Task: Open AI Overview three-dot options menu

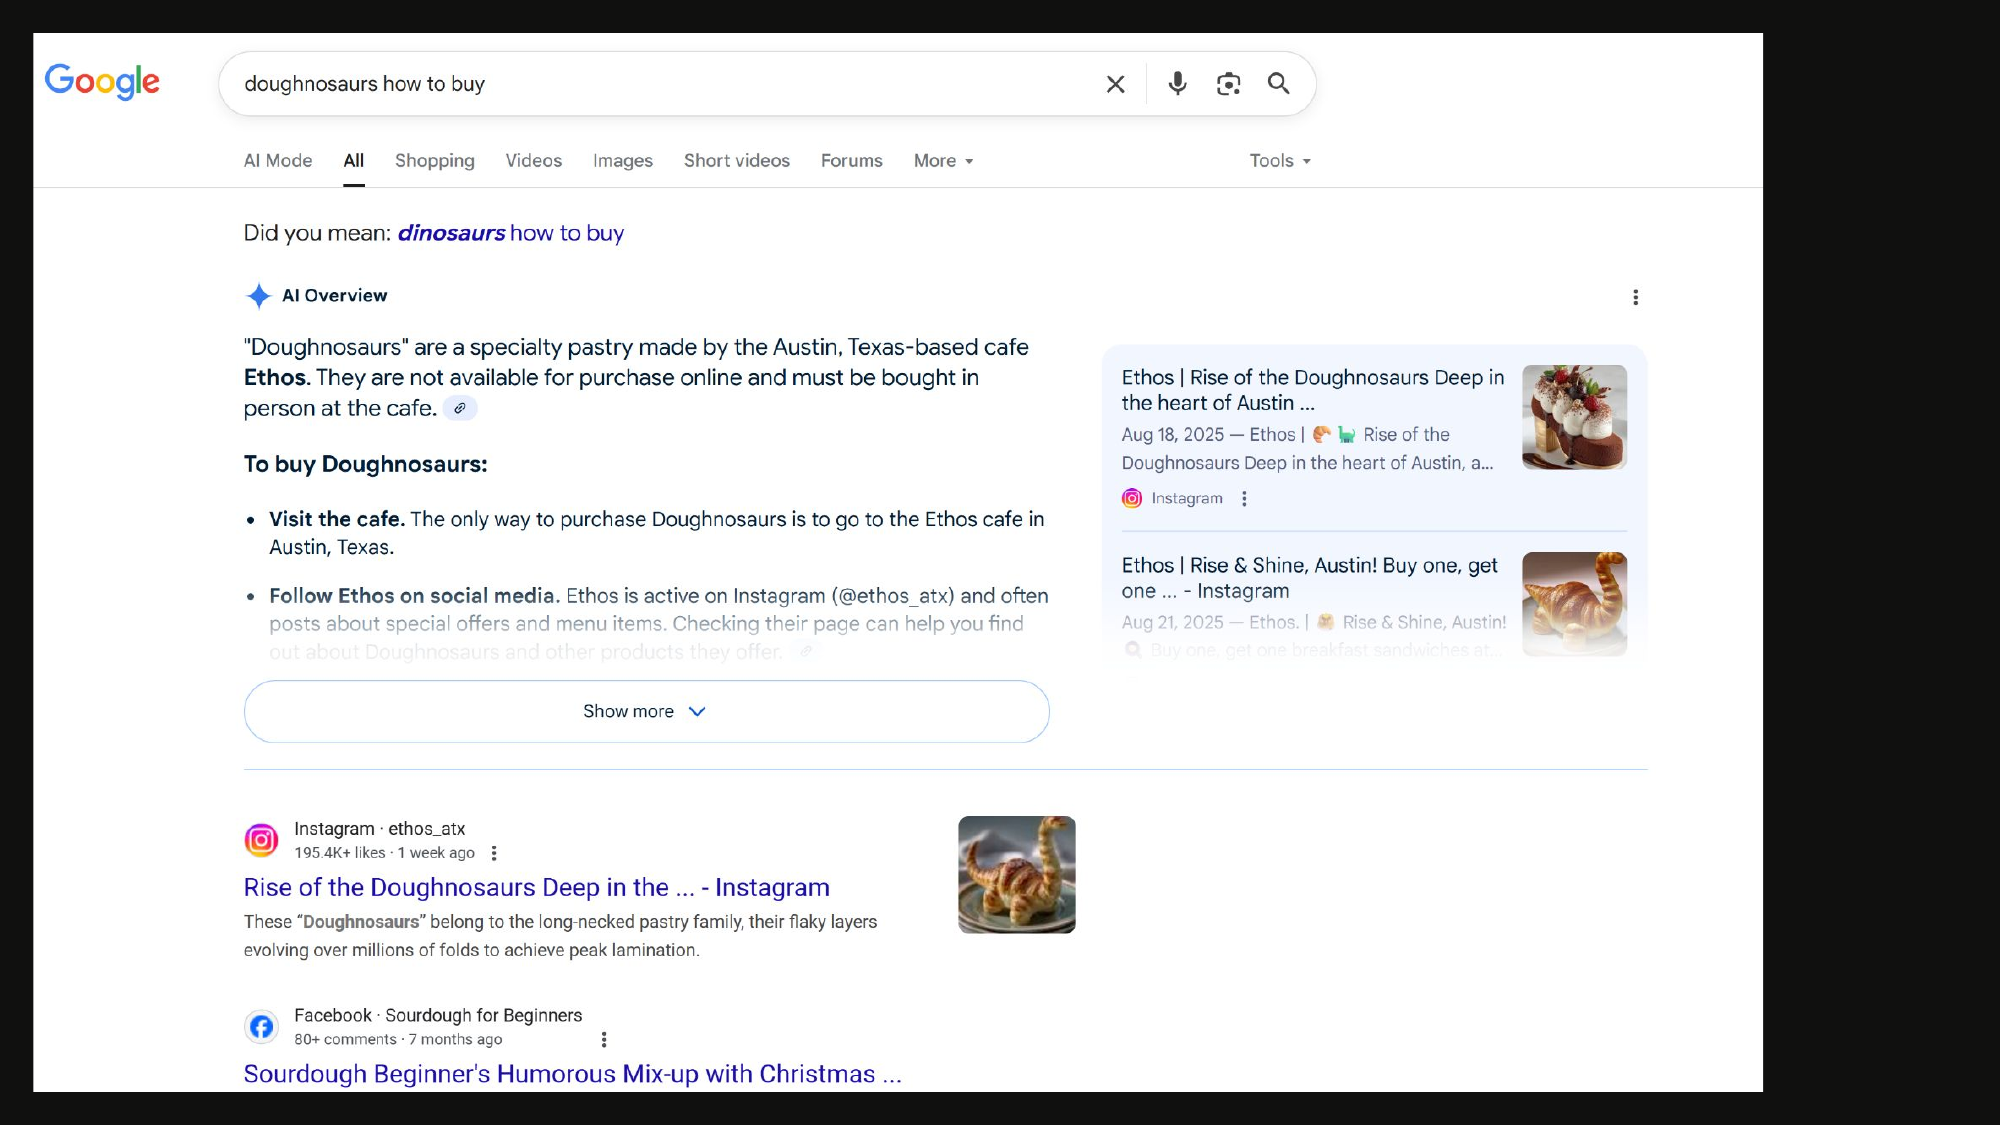Action: [1635, 297]
